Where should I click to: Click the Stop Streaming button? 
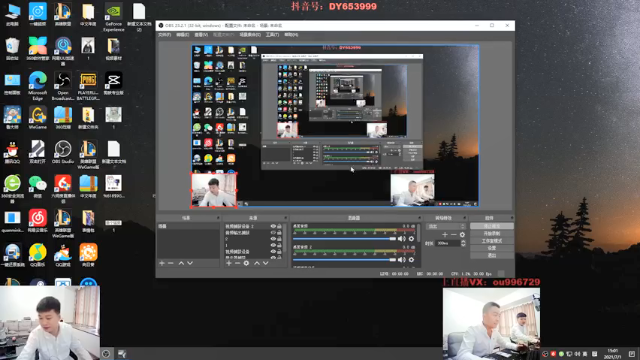point(491,226)
